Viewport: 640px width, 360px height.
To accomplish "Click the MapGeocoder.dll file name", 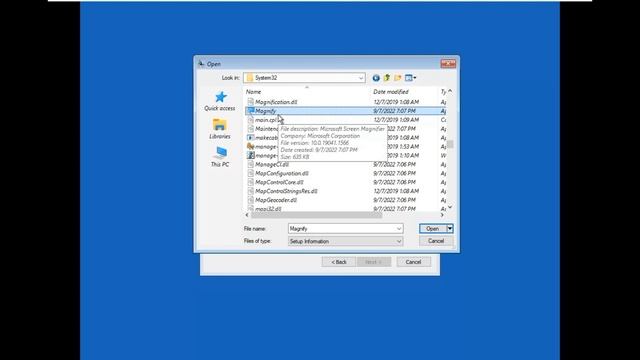I will (x=276, y=200).
